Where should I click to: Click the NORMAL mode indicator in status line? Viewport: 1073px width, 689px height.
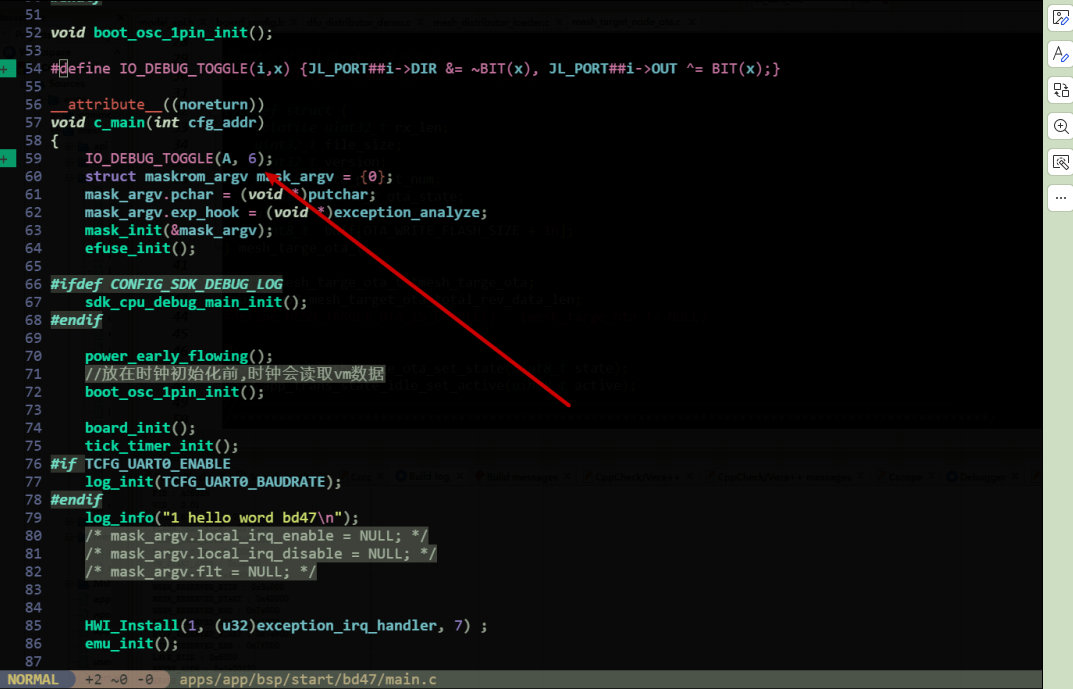click(x=33, y=679)
